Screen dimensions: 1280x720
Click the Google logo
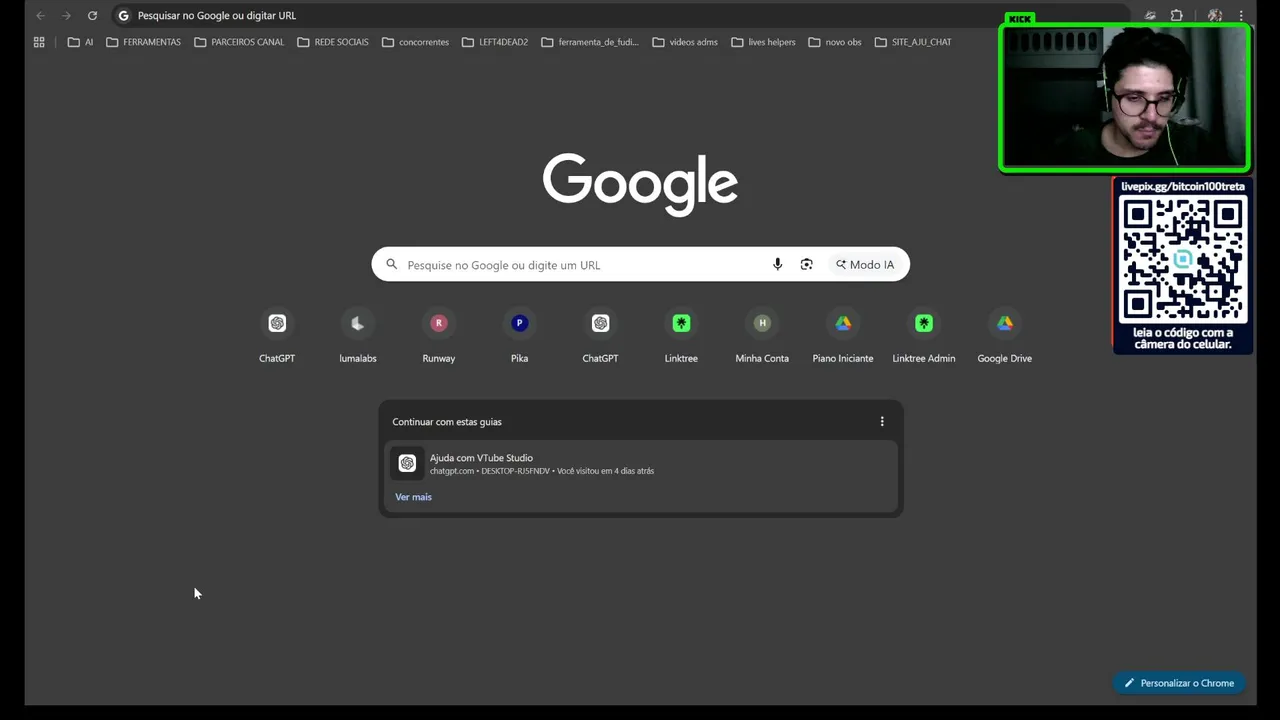coord(640,184)
